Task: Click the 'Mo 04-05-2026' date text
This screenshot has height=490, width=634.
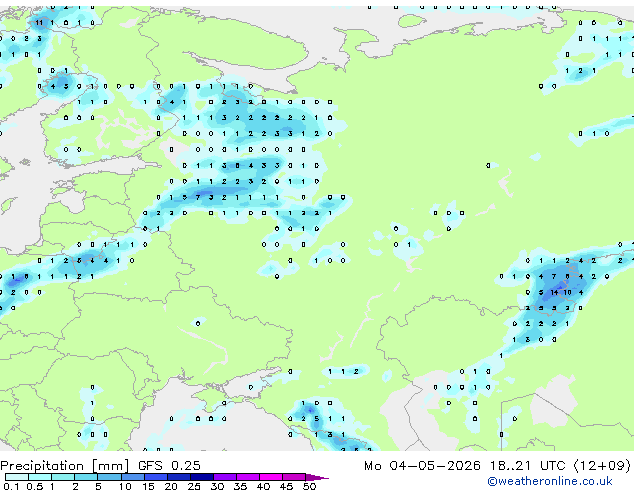Action: [422, 466]
